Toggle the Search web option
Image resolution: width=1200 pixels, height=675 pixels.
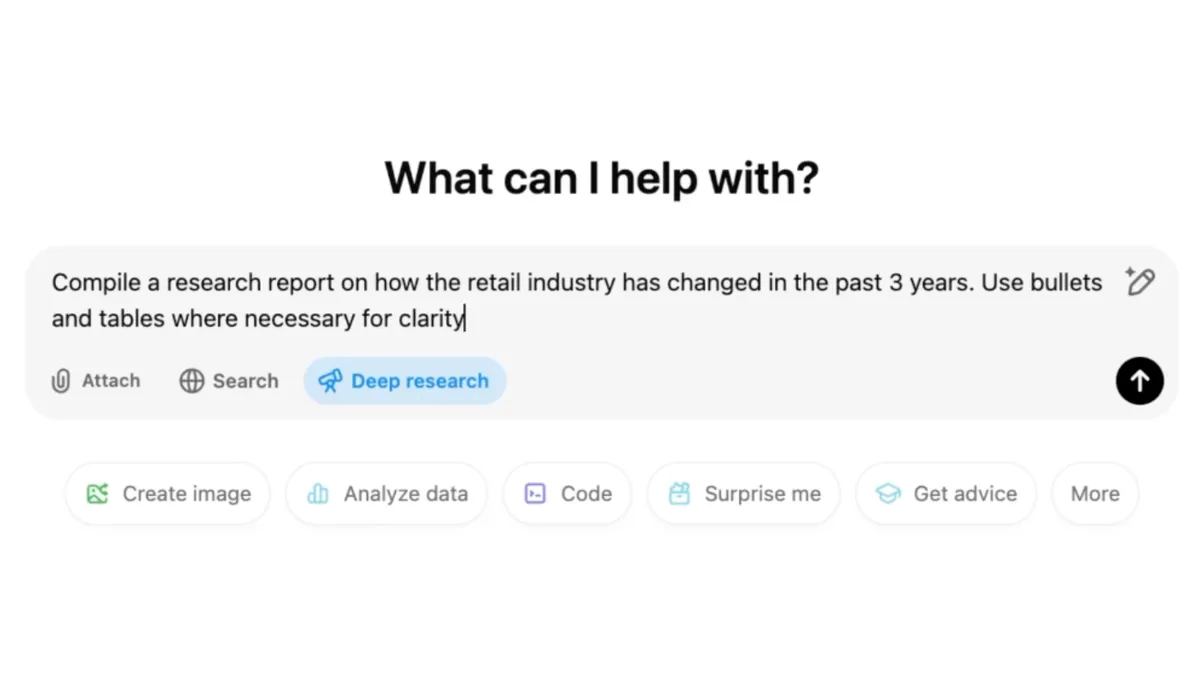(229, 381)
